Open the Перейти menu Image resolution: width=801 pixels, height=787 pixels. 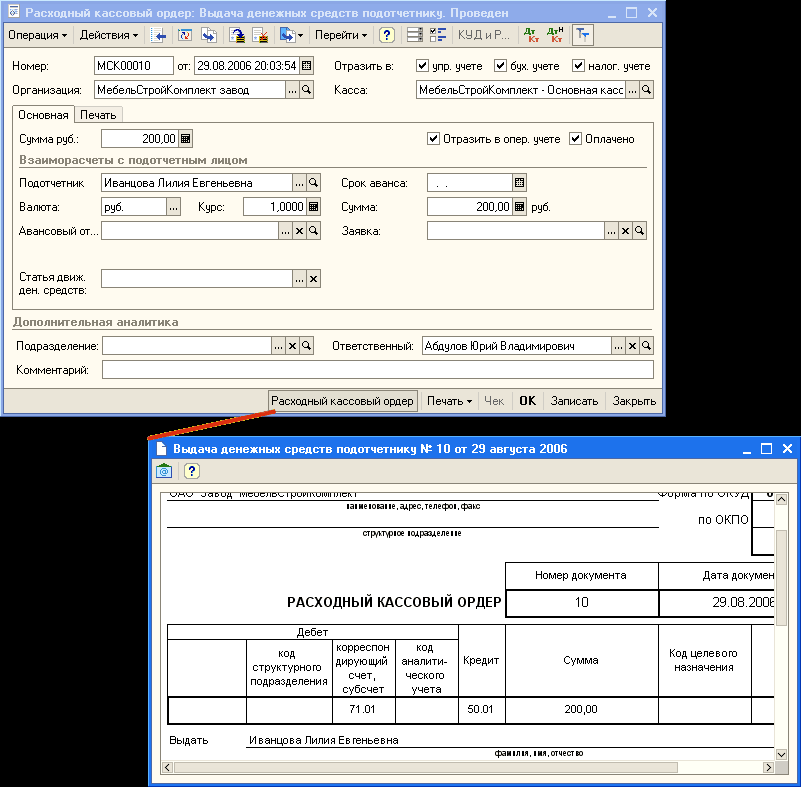[341, 35]
